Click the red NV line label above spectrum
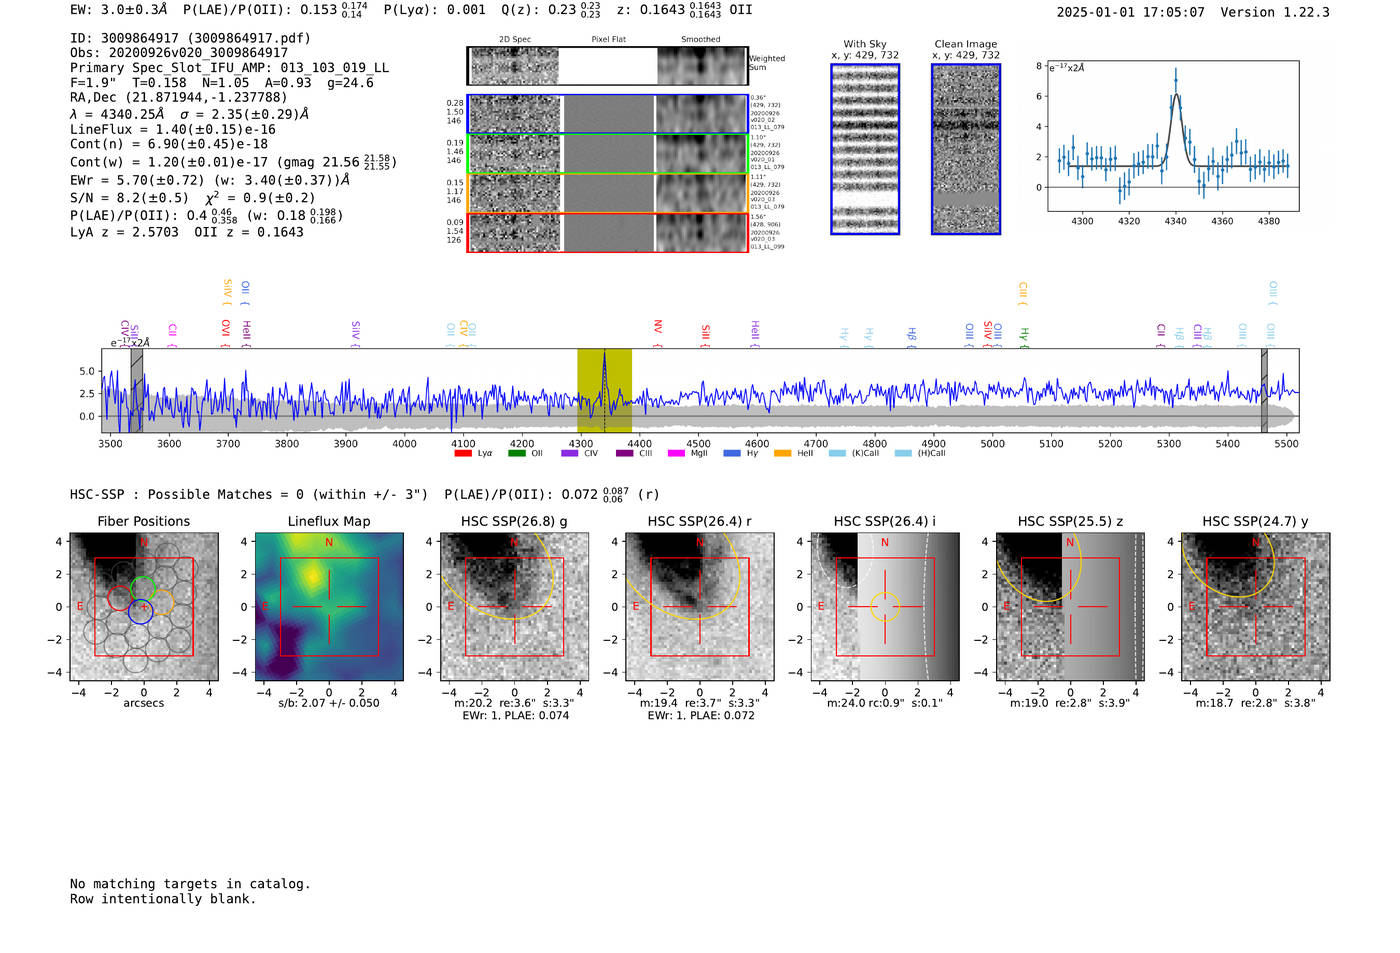The height and width of the screenshot is (953, 1400). (x=658, y=327)
